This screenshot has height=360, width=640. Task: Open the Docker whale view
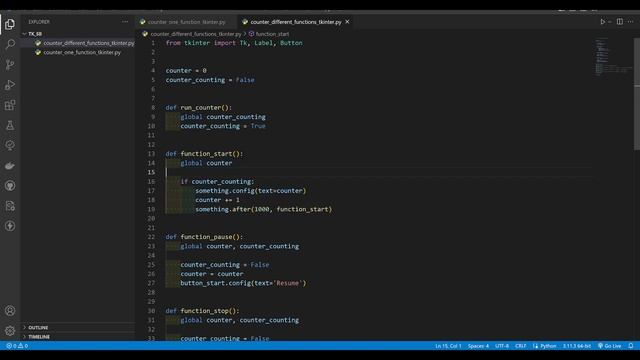click(10, 166)
